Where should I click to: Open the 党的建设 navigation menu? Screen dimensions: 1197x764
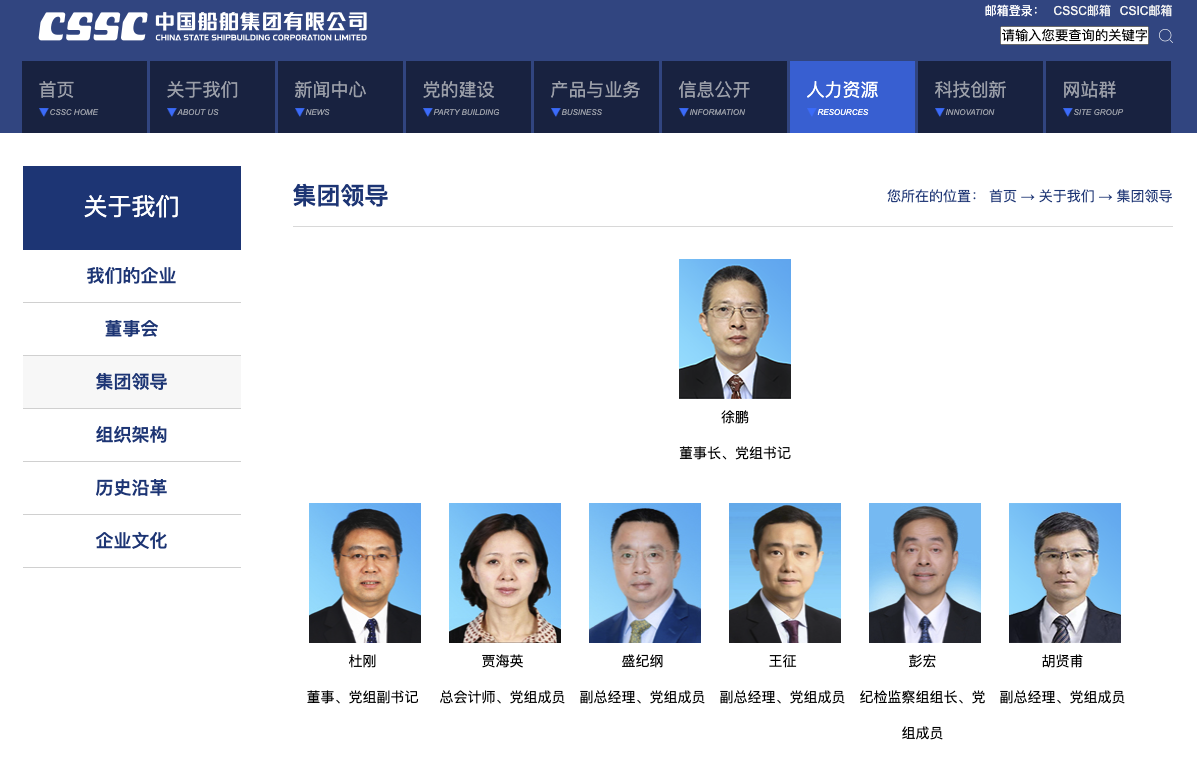click(468, 97)
